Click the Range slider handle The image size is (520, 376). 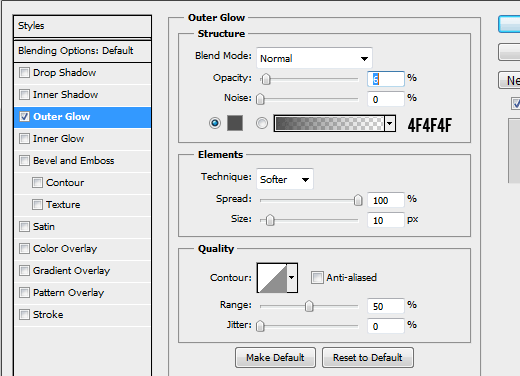(x=309, y=306)
